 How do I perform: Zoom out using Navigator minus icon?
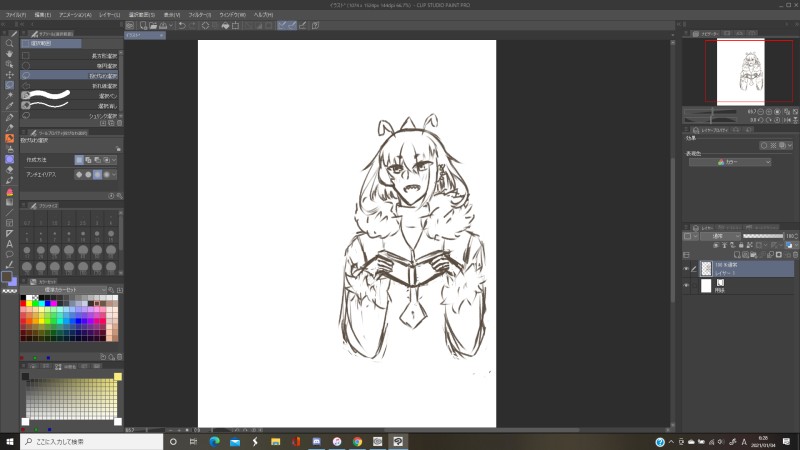761,112
